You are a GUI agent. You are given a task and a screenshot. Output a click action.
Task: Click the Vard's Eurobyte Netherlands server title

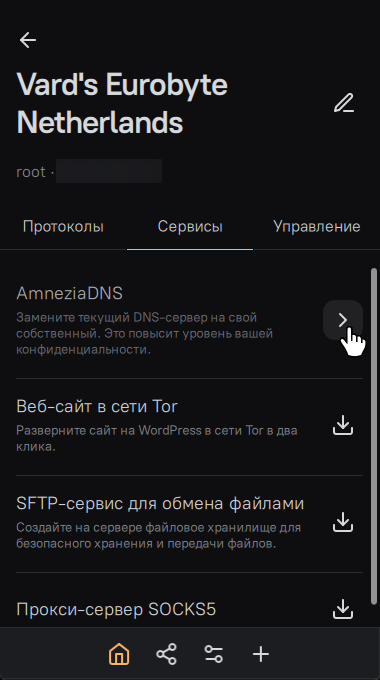[x=122, y=103]
